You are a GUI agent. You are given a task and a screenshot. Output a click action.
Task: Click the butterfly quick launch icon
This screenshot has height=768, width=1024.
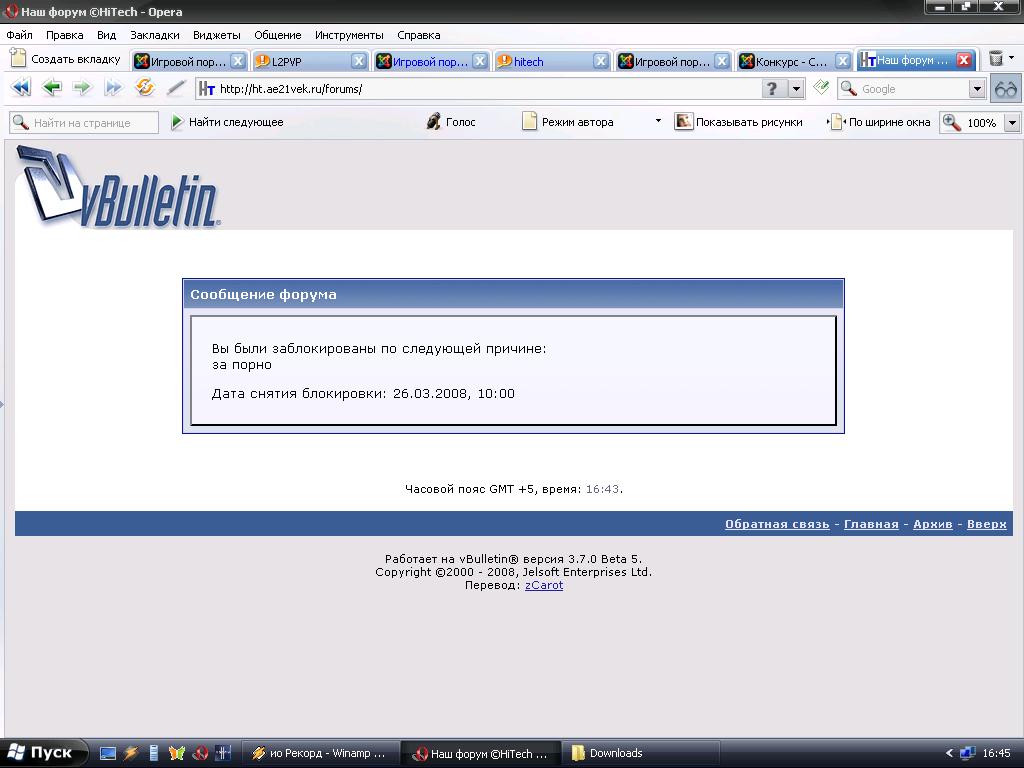[x=177, y=754]
